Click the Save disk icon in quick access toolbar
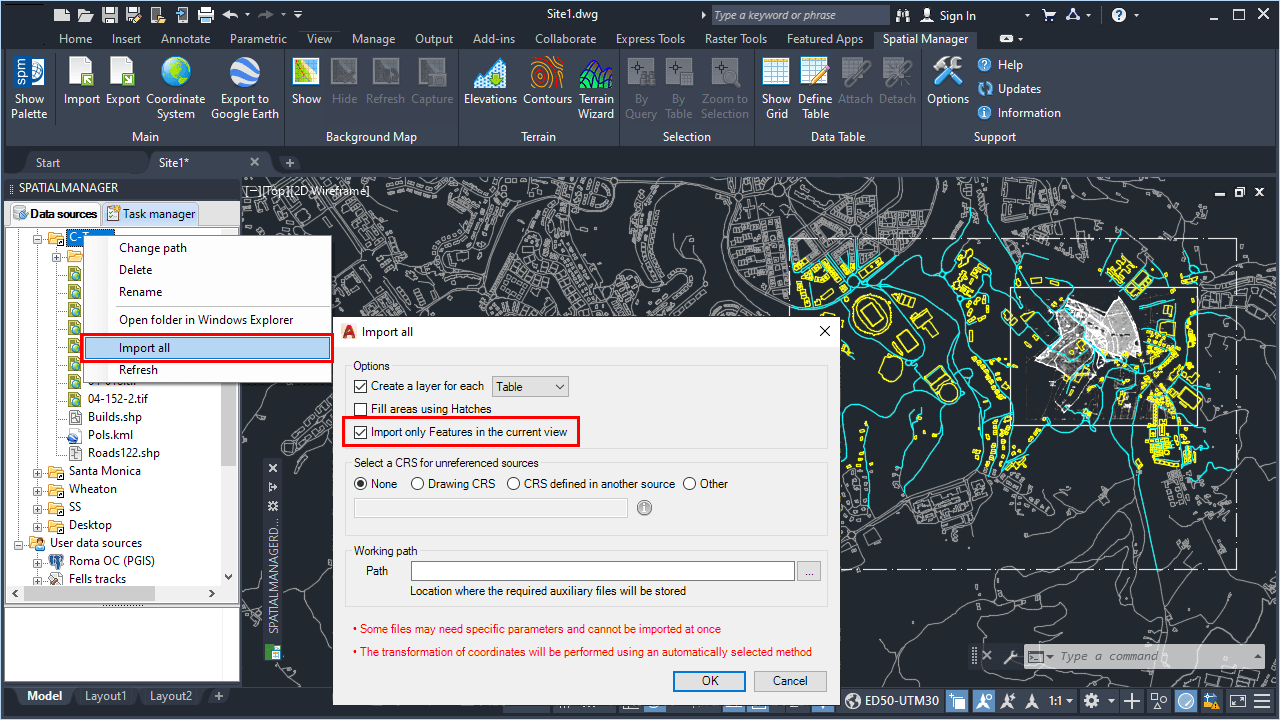 click(x=109, y=14)
